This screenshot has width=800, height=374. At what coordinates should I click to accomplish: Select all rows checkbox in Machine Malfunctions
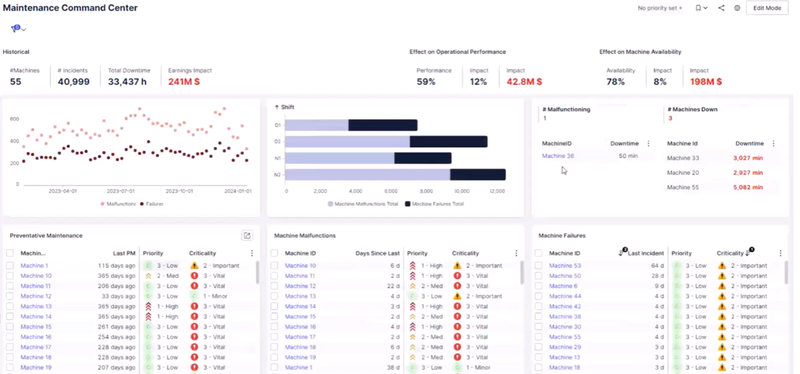(274, 253)
